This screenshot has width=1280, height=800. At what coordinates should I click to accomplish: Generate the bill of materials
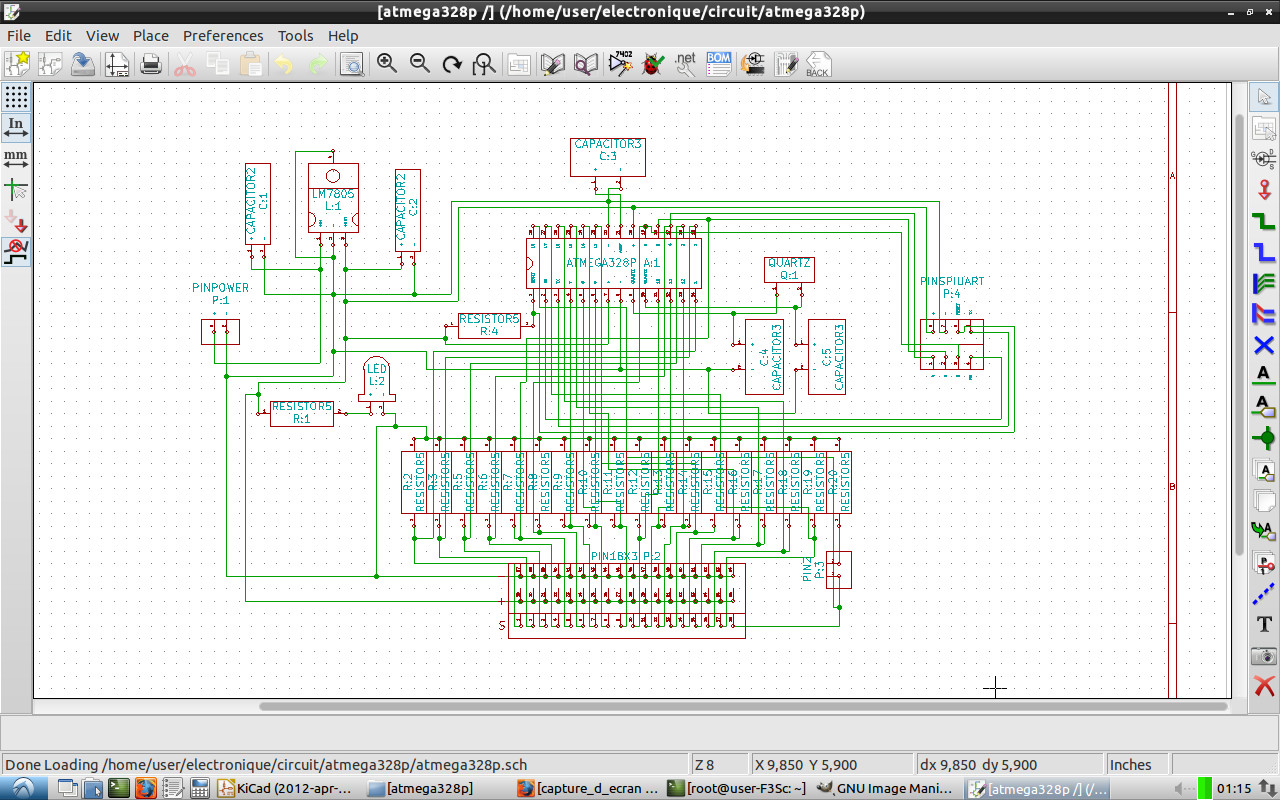(x=719, y=65)
